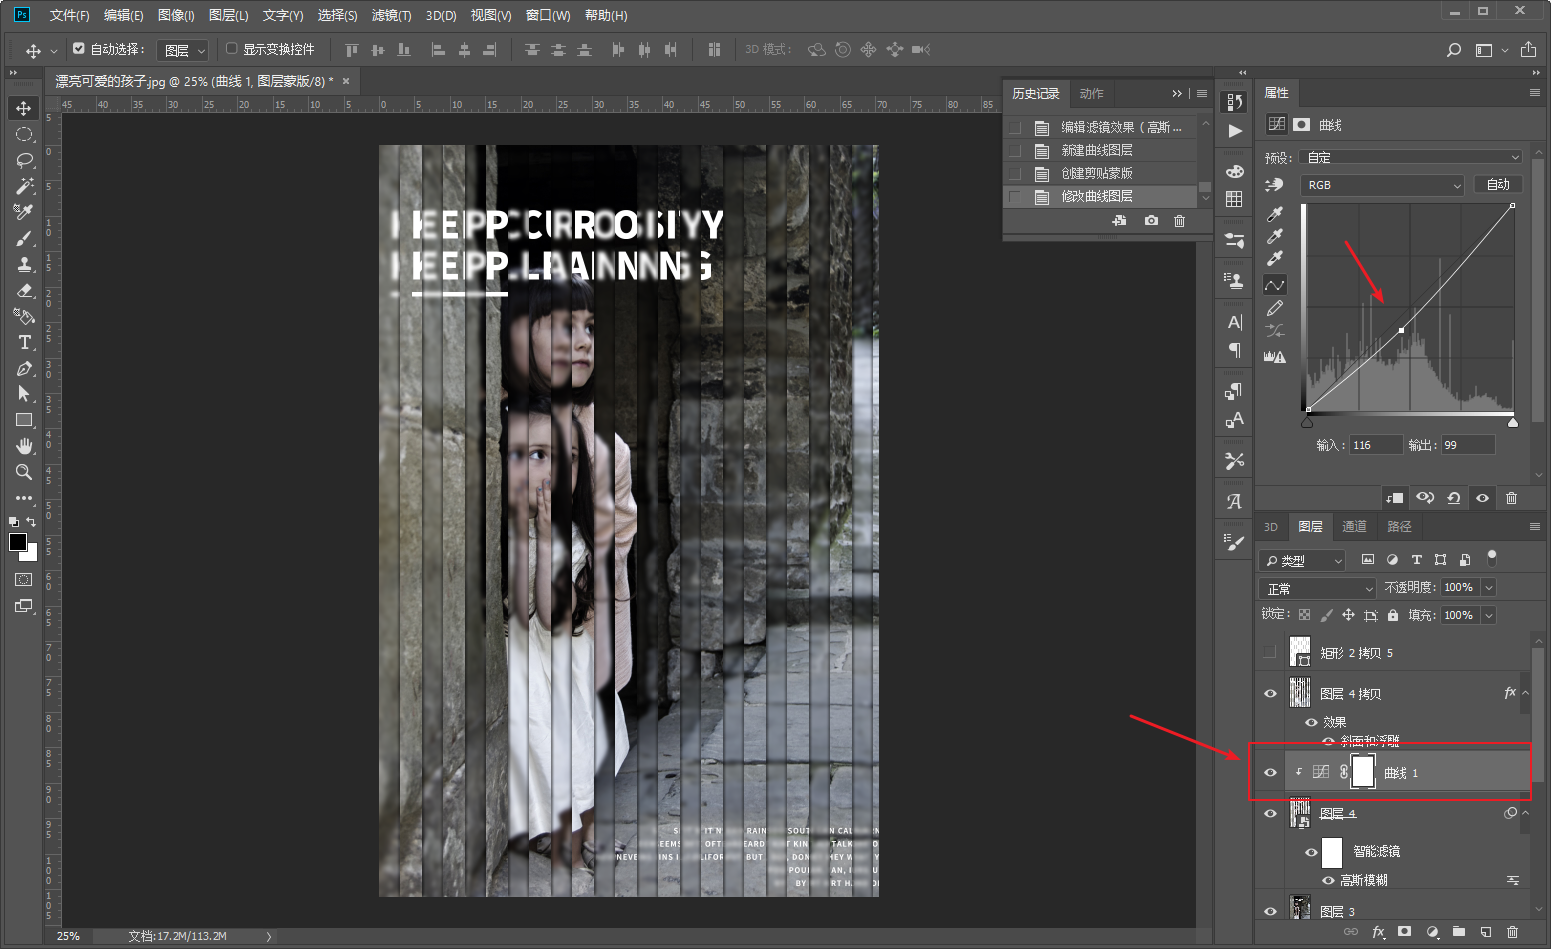The width and height of the screenshot is (1551, 949).
Task: Add layer style fx icon at bottom
Action: click(1378, 932)
